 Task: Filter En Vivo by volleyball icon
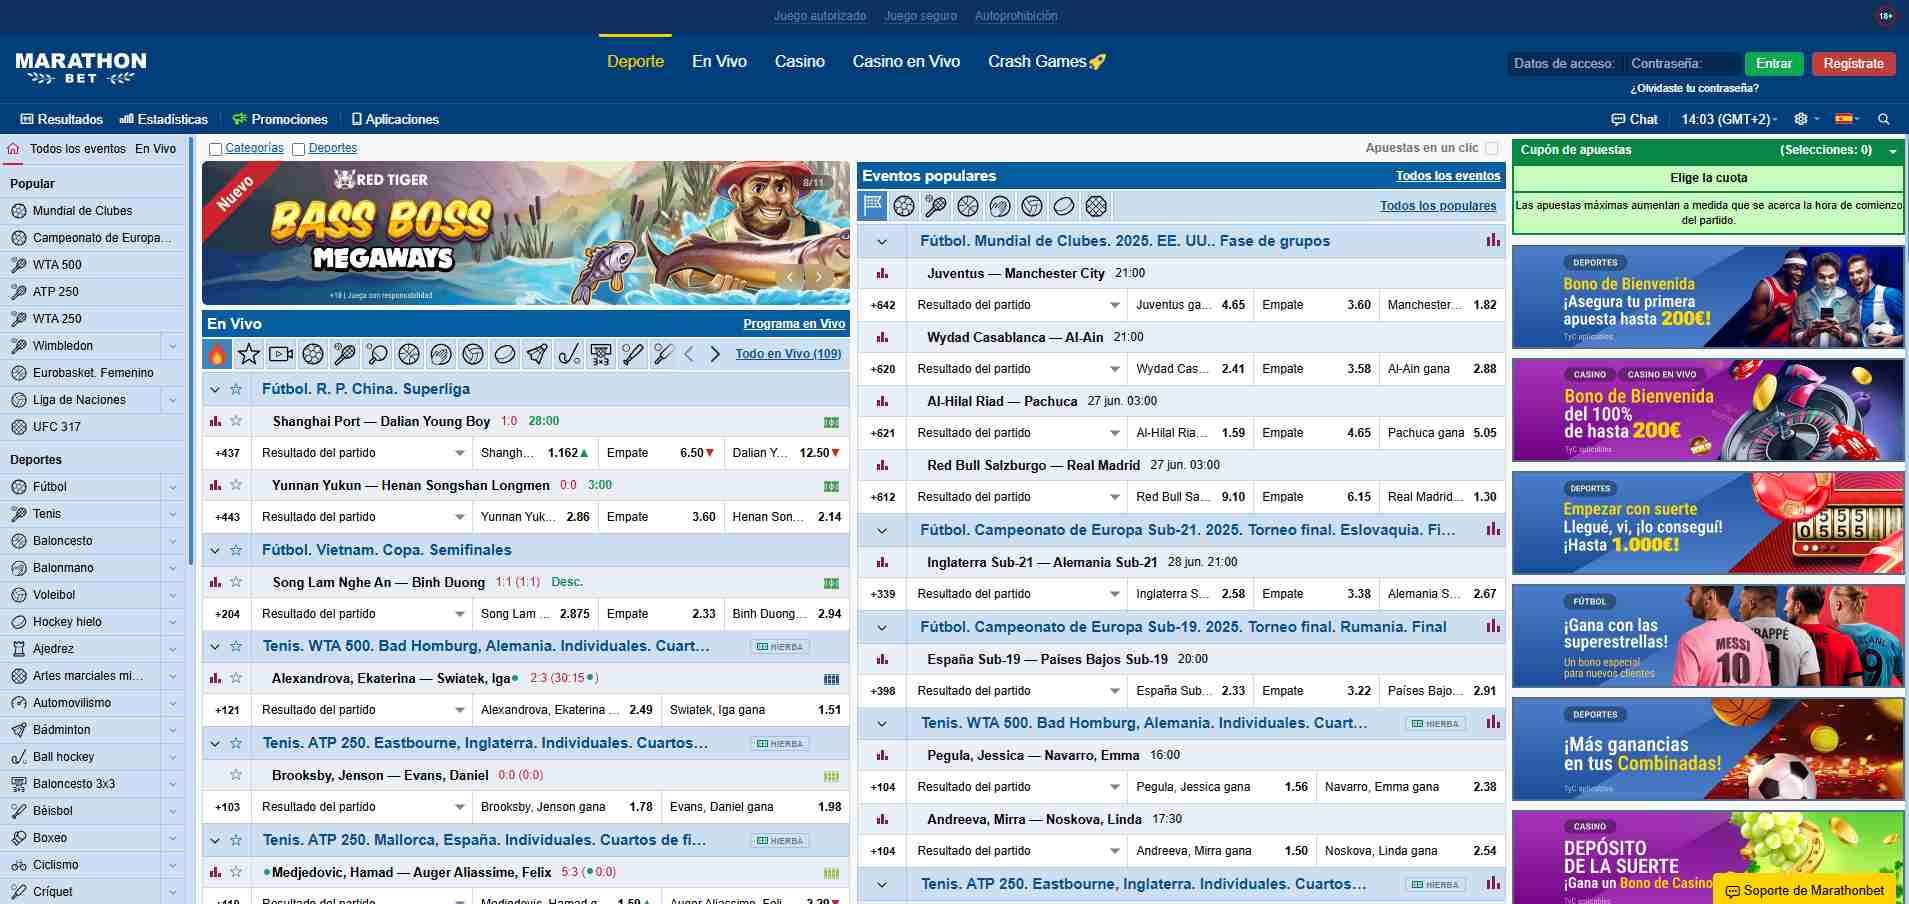pos(473,354)
